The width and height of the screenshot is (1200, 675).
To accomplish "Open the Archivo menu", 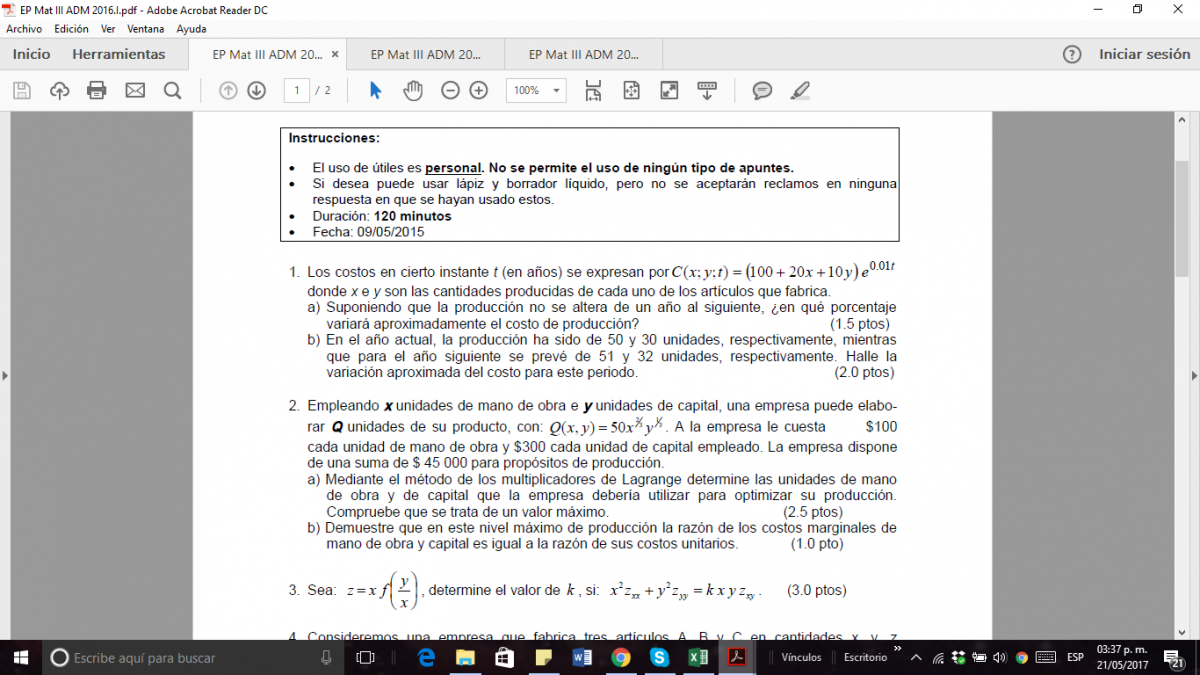I will point(24,29).
